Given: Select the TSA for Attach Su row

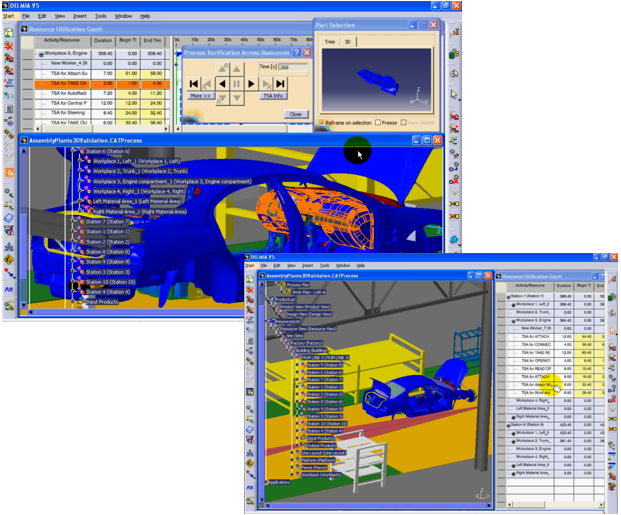Looking at the screenshot, I should (x=102, y=74).
